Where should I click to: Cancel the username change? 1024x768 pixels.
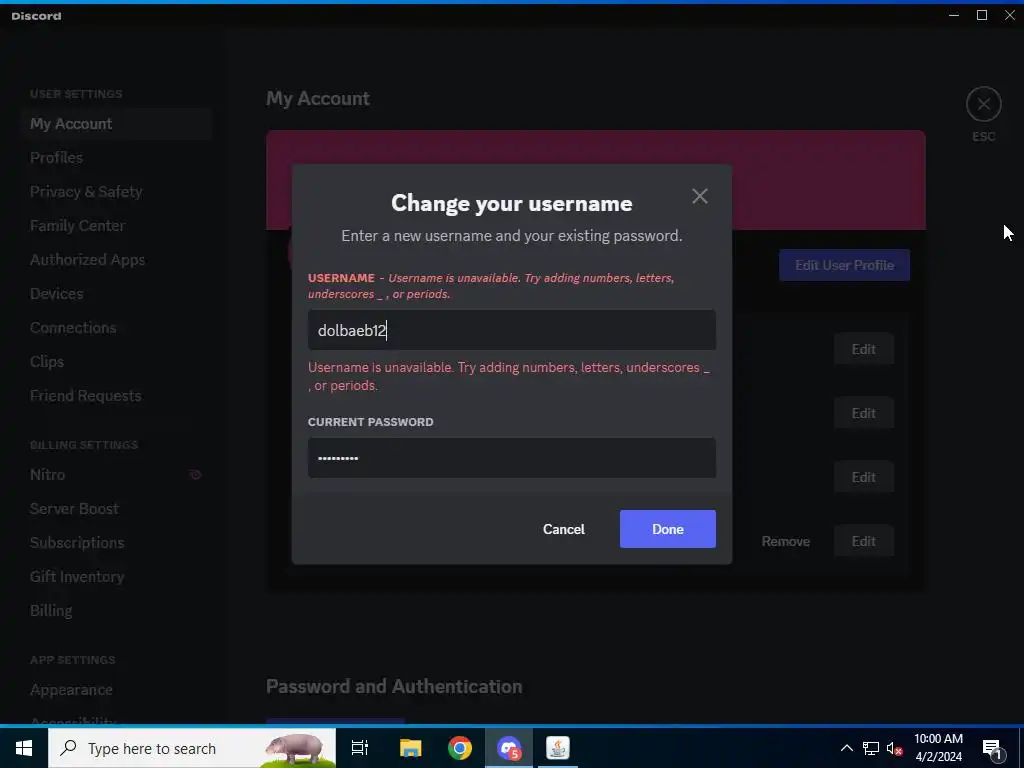(x=564, y=529)
